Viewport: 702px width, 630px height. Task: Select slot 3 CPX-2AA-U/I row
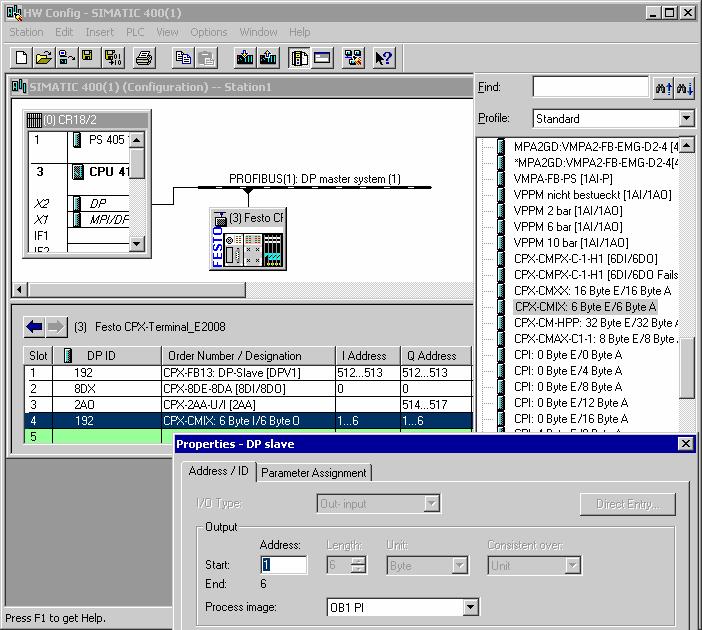(x=248, y=405)
